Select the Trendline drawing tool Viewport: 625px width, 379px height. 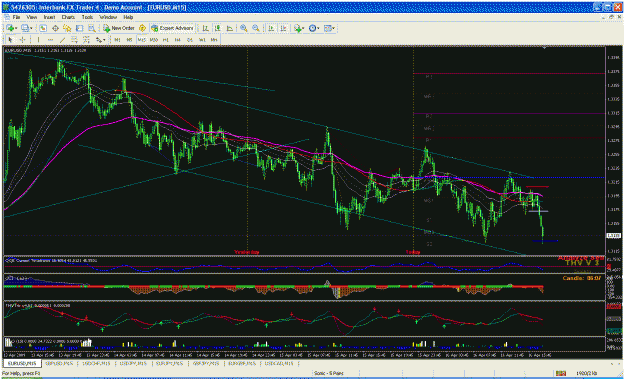(62, 40)
